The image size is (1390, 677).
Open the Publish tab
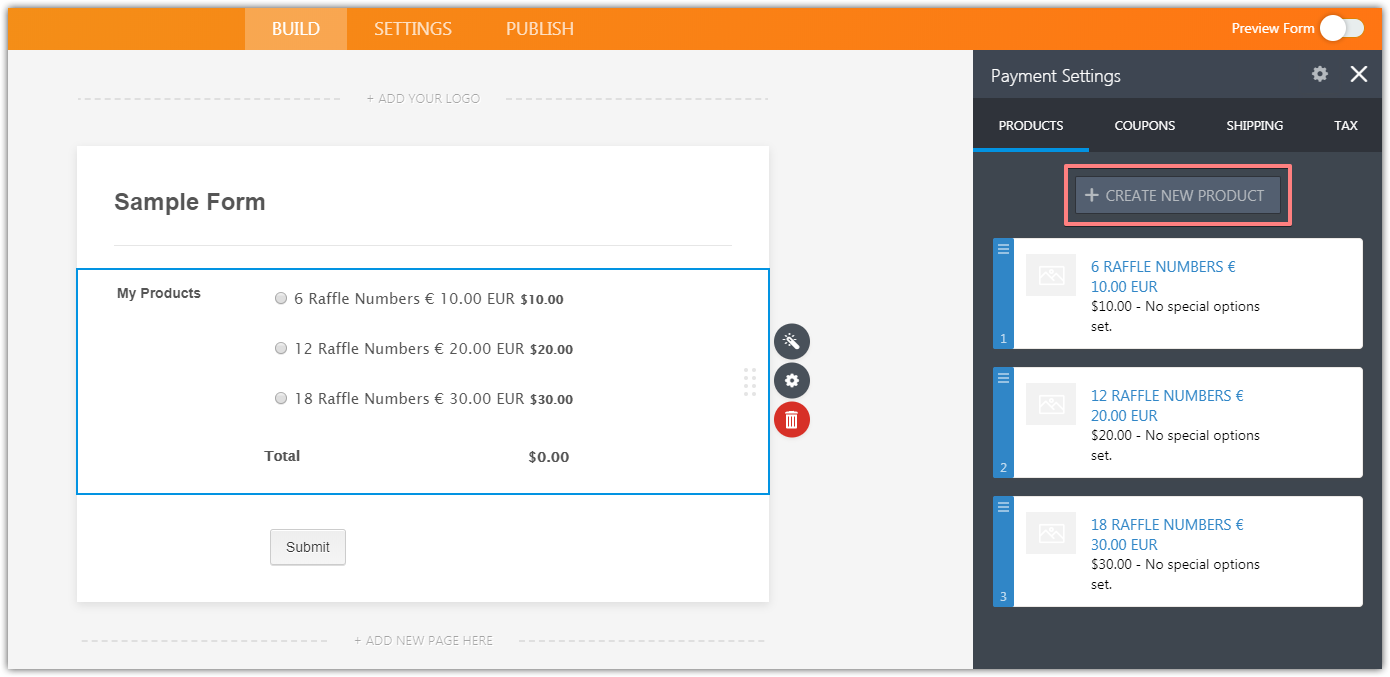pyautogui.click(x=539, y=29)
